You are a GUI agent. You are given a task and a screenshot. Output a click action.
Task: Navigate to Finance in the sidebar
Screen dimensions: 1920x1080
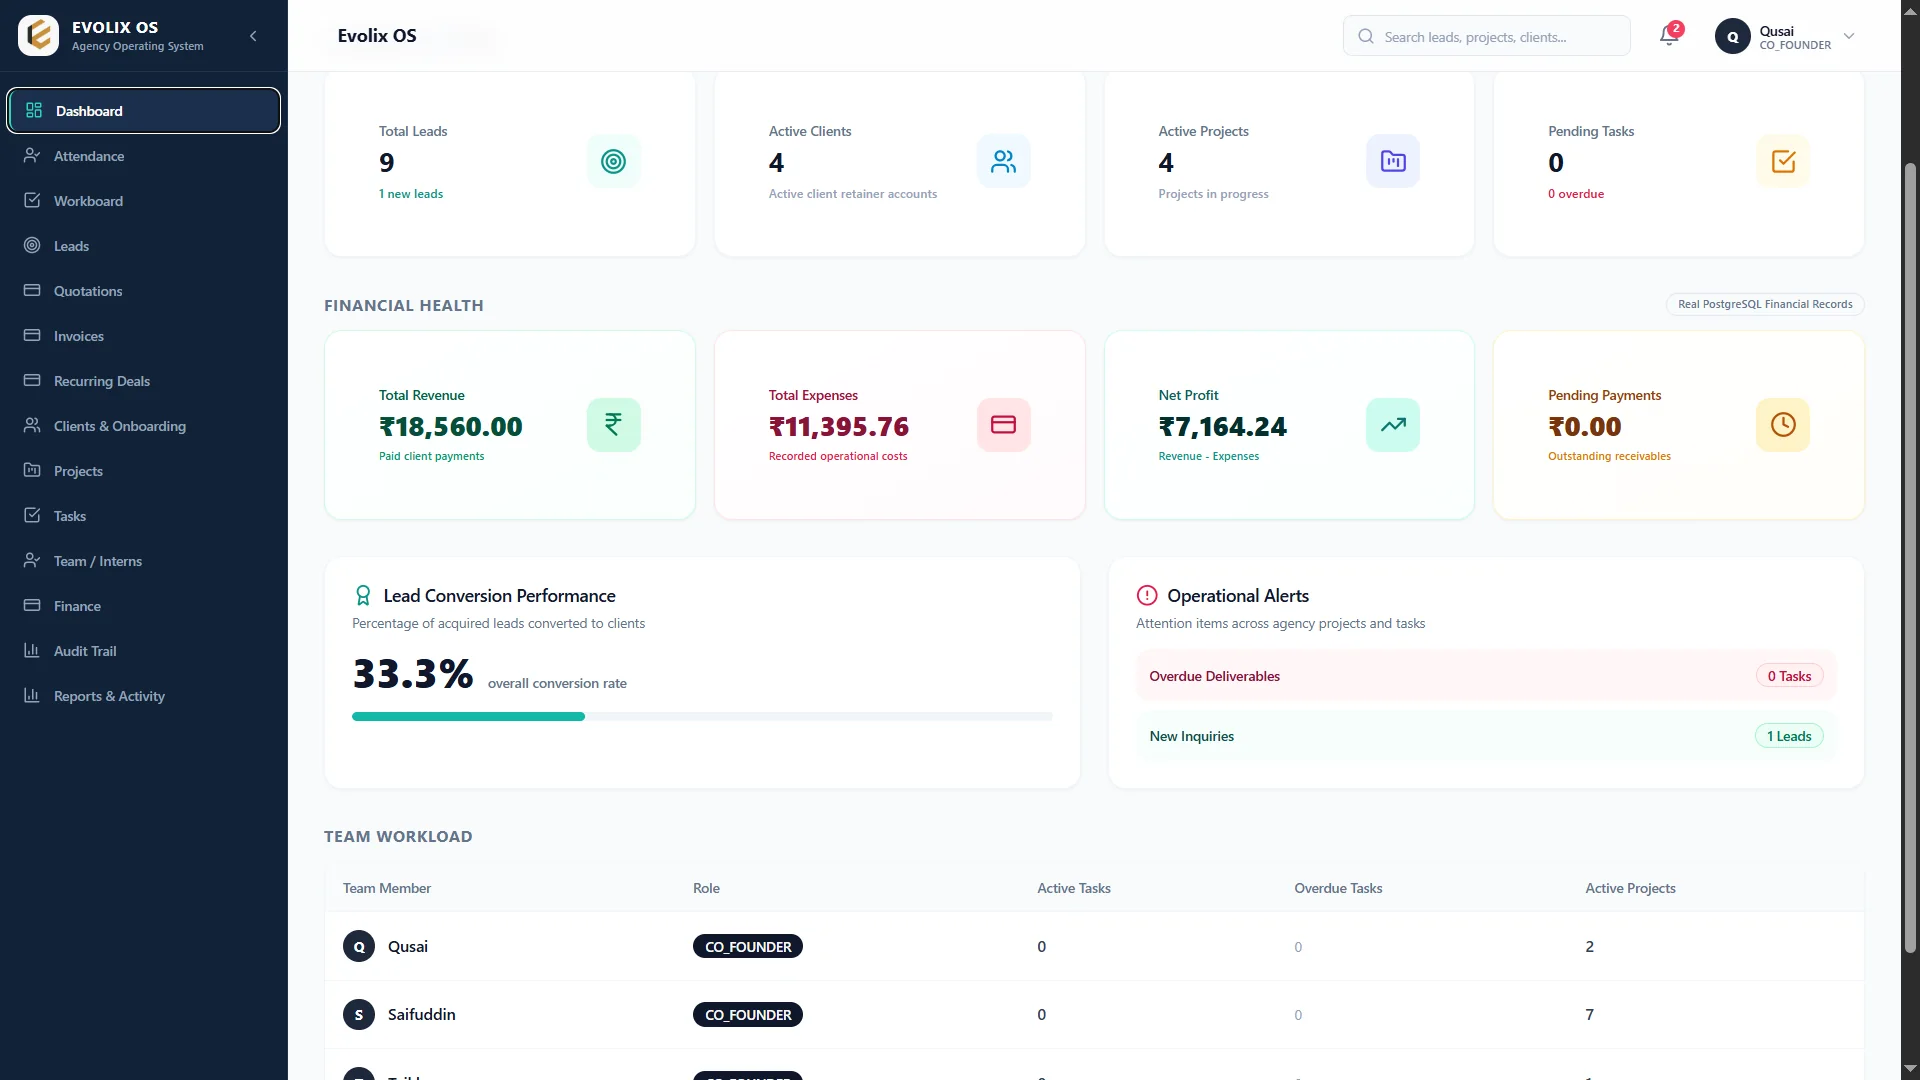pos(144,606)
